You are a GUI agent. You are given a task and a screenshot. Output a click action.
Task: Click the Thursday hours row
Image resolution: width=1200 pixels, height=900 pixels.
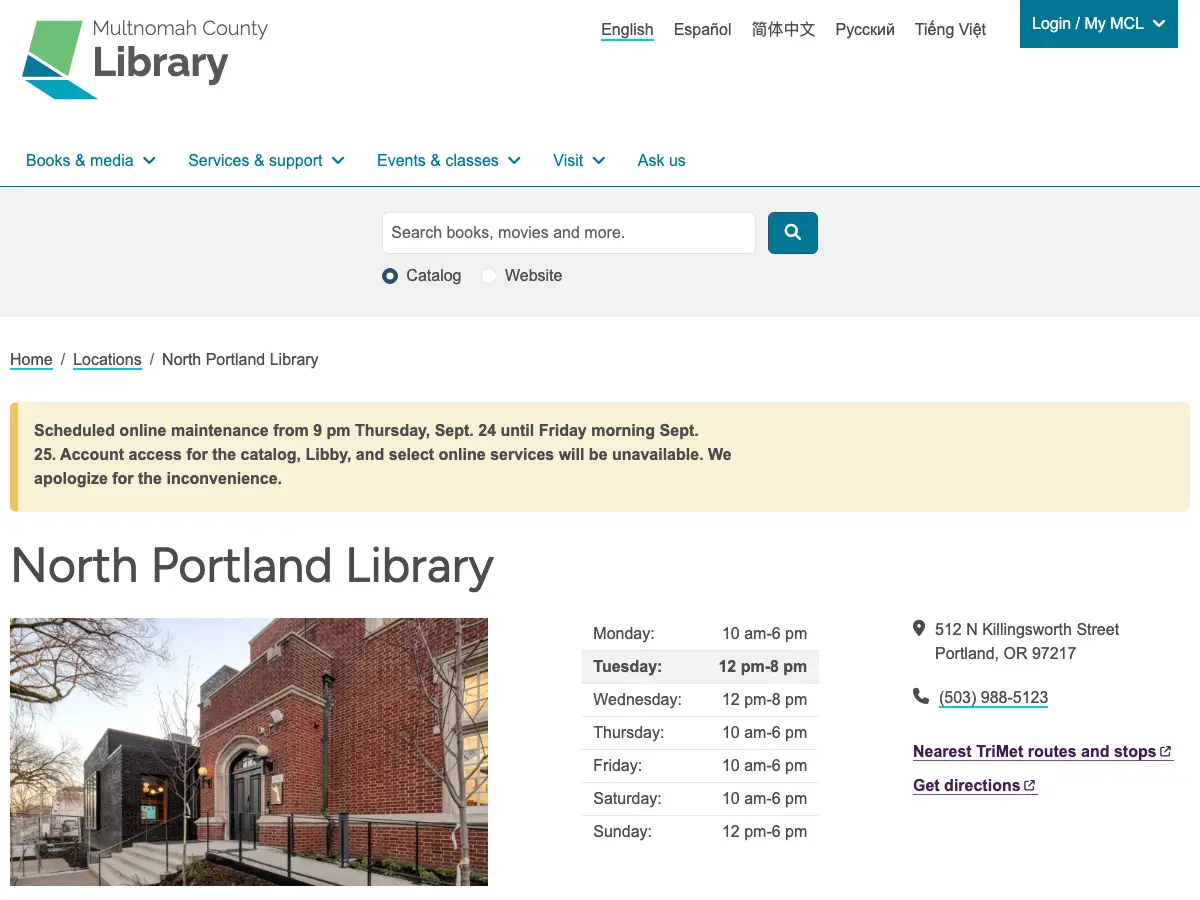point(700,732)
